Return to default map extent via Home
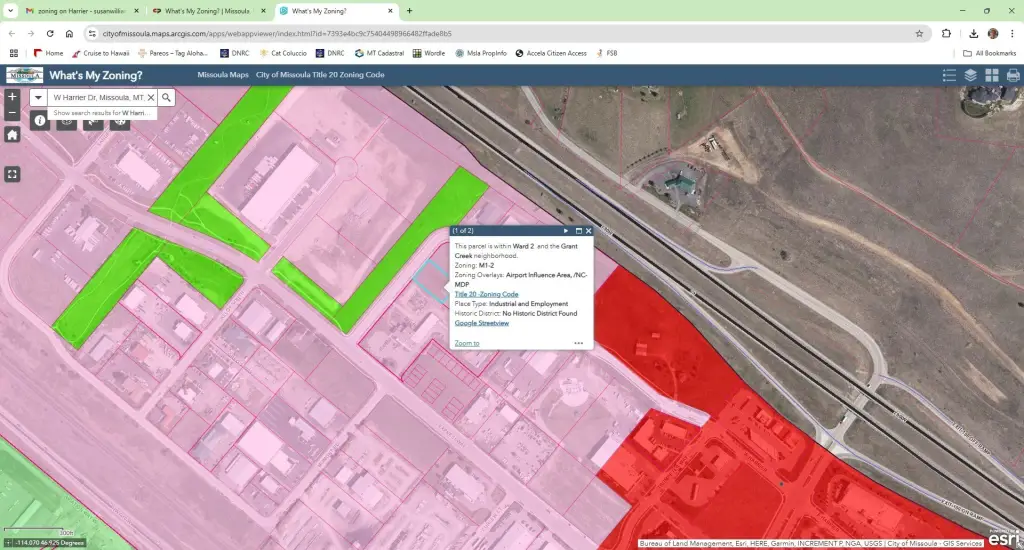 tap(12, 135)
